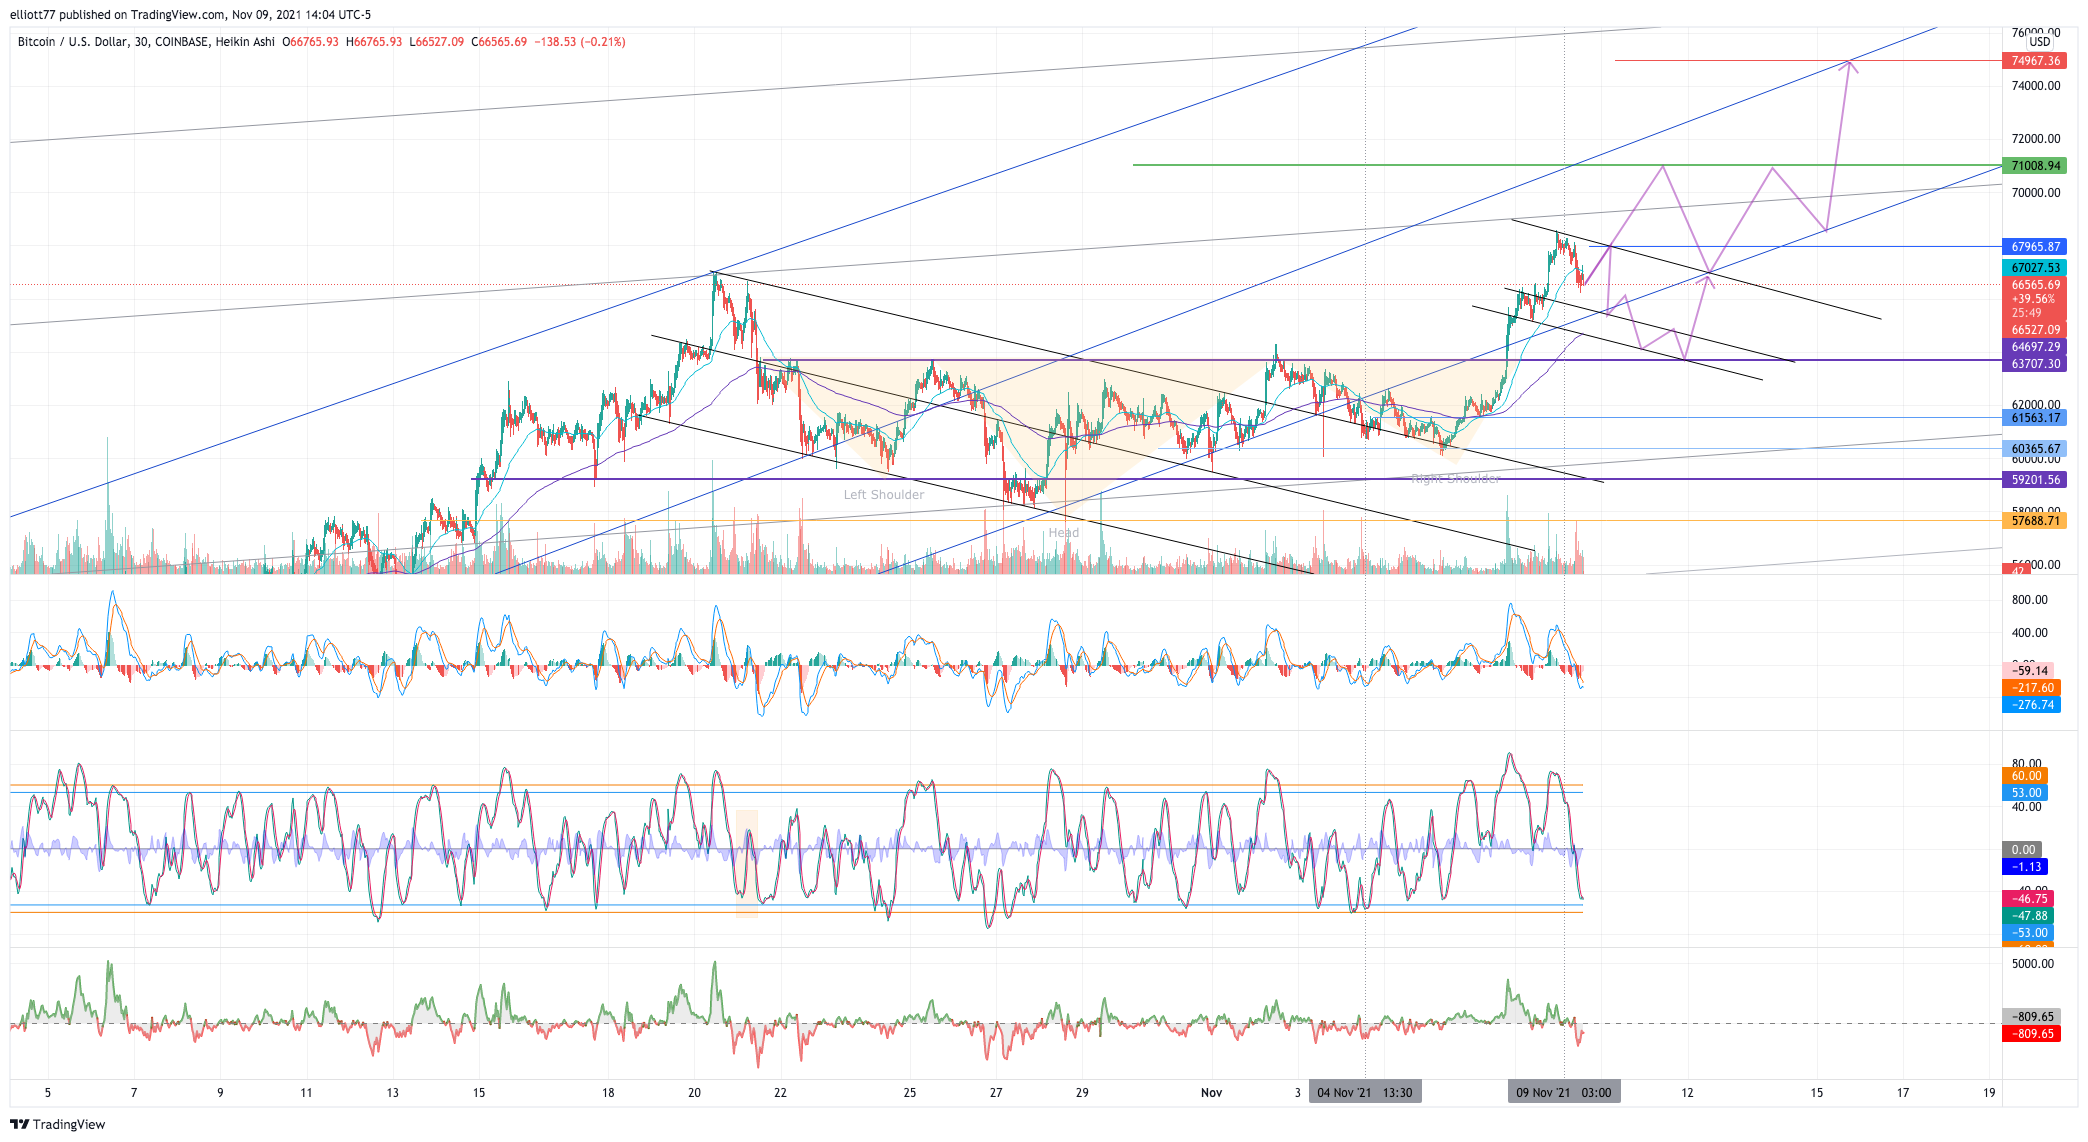The image size is (2088, 1142).
Task: Click the 63707.30 price label
Action: [x=2034, y=364]
